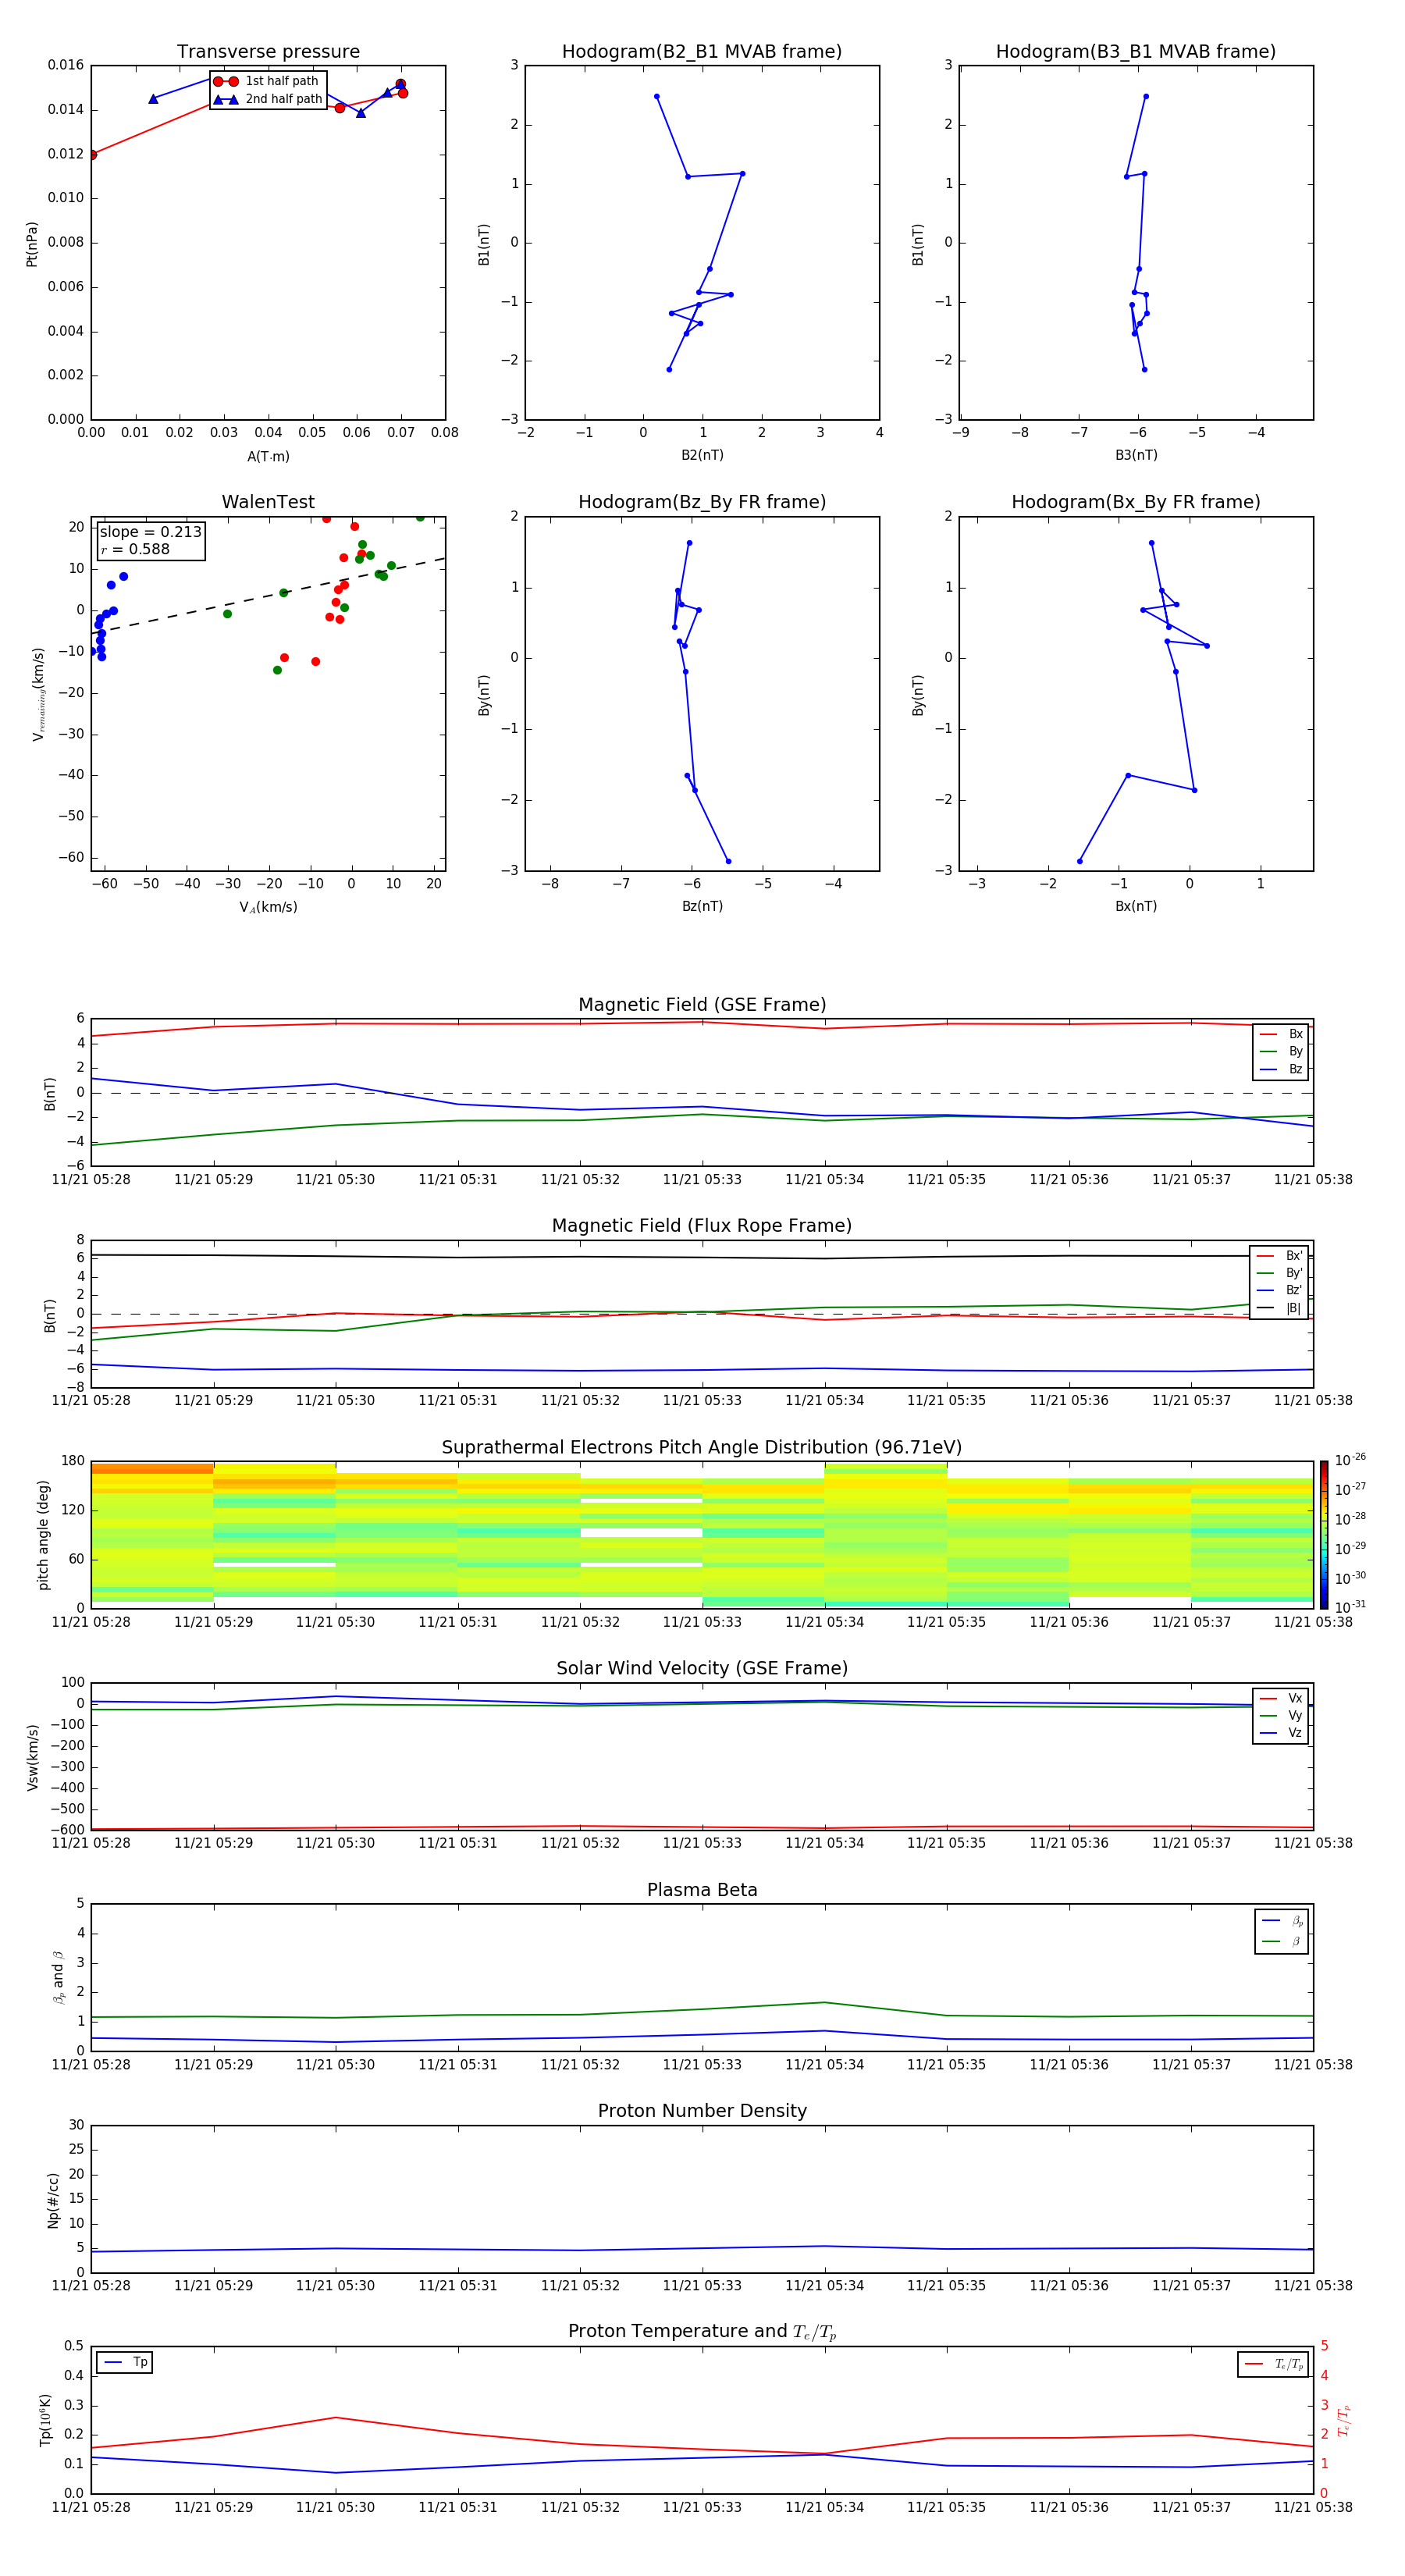Click the 'r = 0.588' annotation text
Viewport: 1405px width, 2576px height.
point(135,549)
